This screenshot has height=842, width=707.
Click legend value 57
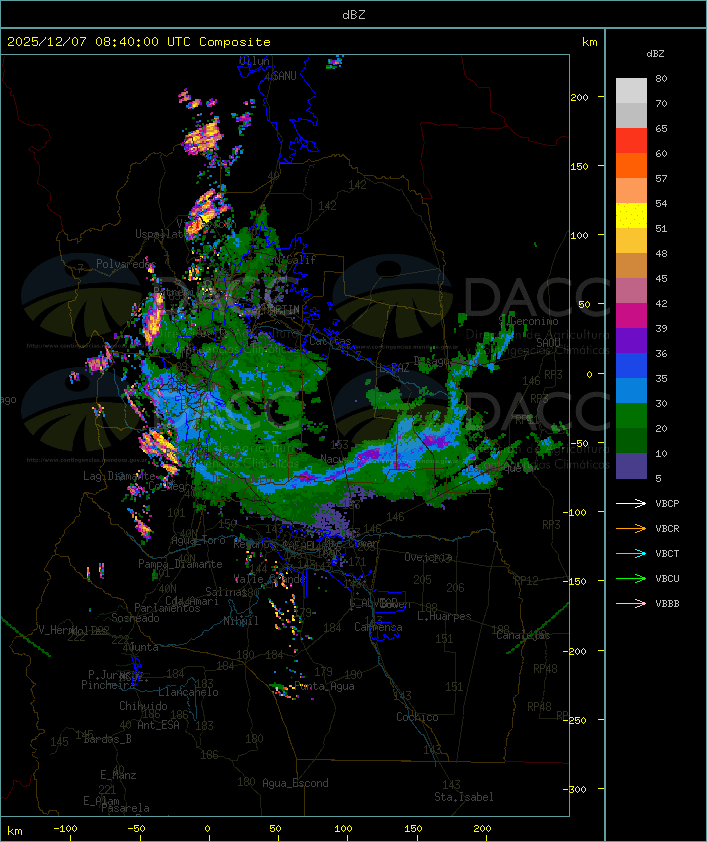661,178
